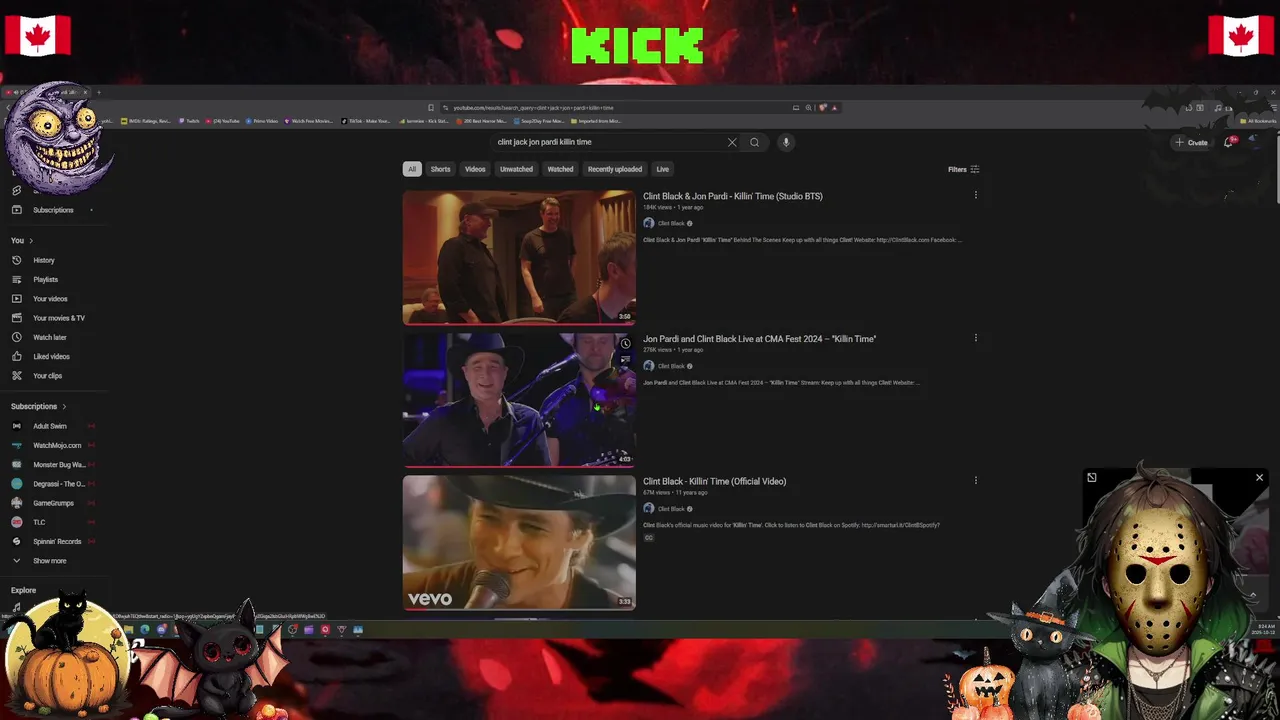The image size is (1280, 720).
Task: Click the magnifier search button
Action: tap(755, 142)
